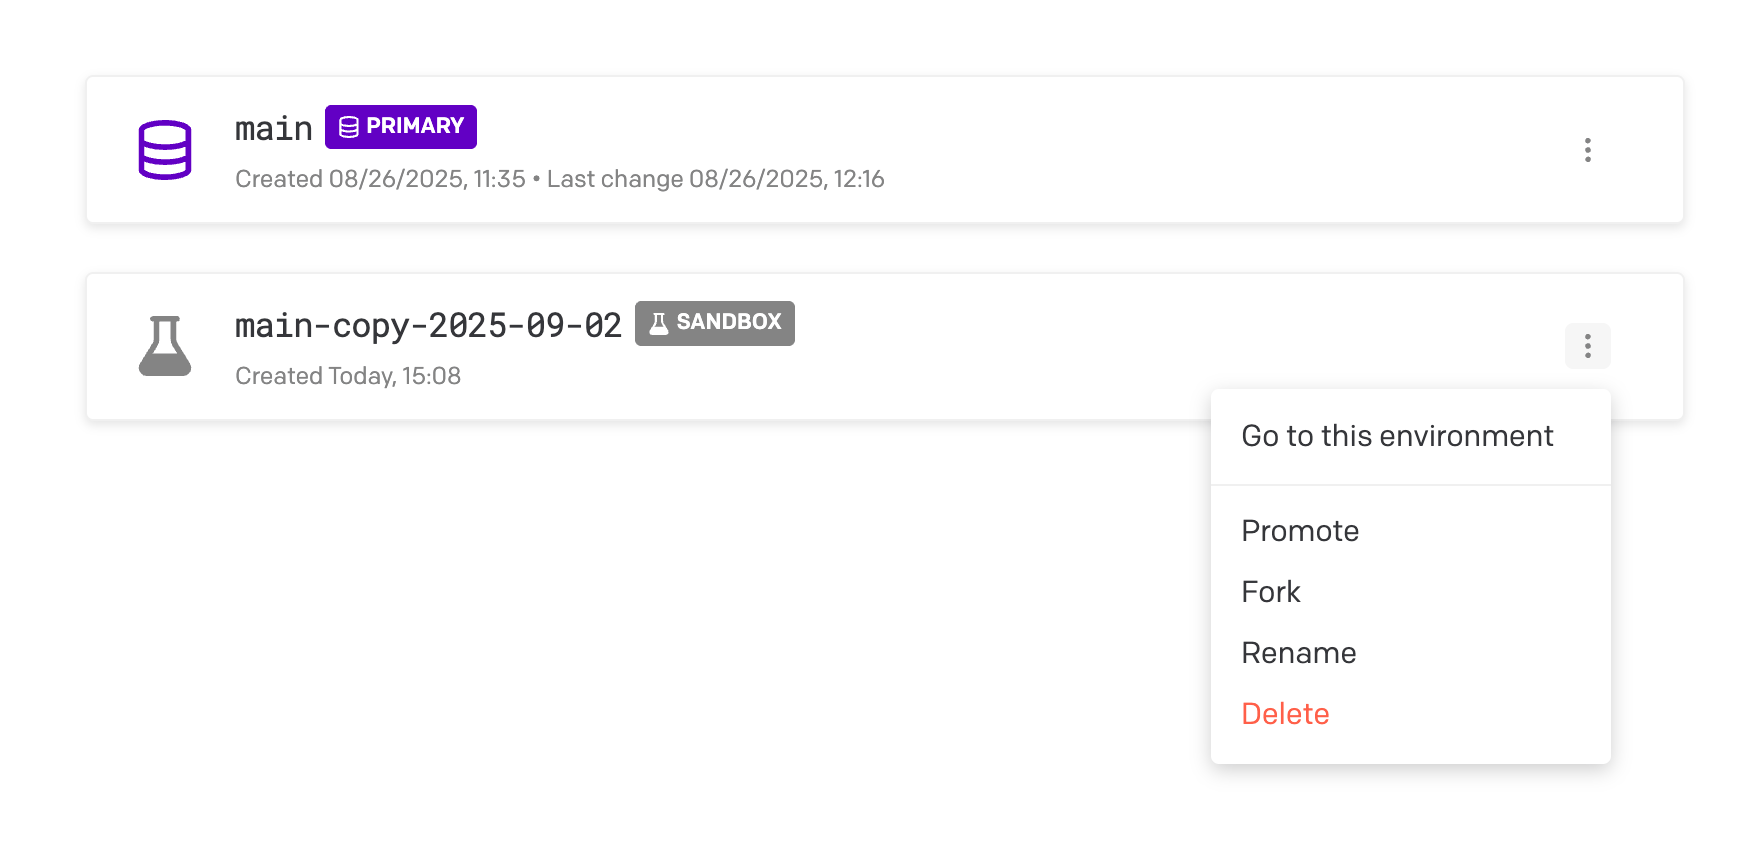
Task: Open the three-dot menu for main environment
Action: pos(1587,150)
